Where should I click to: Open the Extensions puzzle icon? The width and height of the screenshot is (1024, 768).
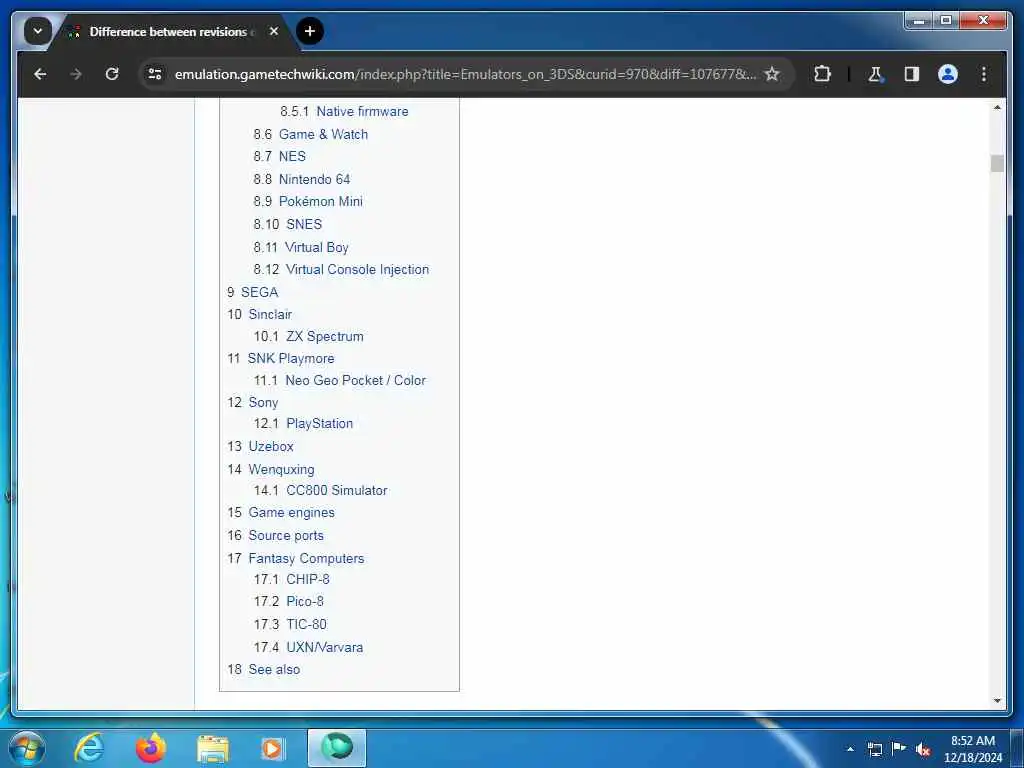coord(822,74)
